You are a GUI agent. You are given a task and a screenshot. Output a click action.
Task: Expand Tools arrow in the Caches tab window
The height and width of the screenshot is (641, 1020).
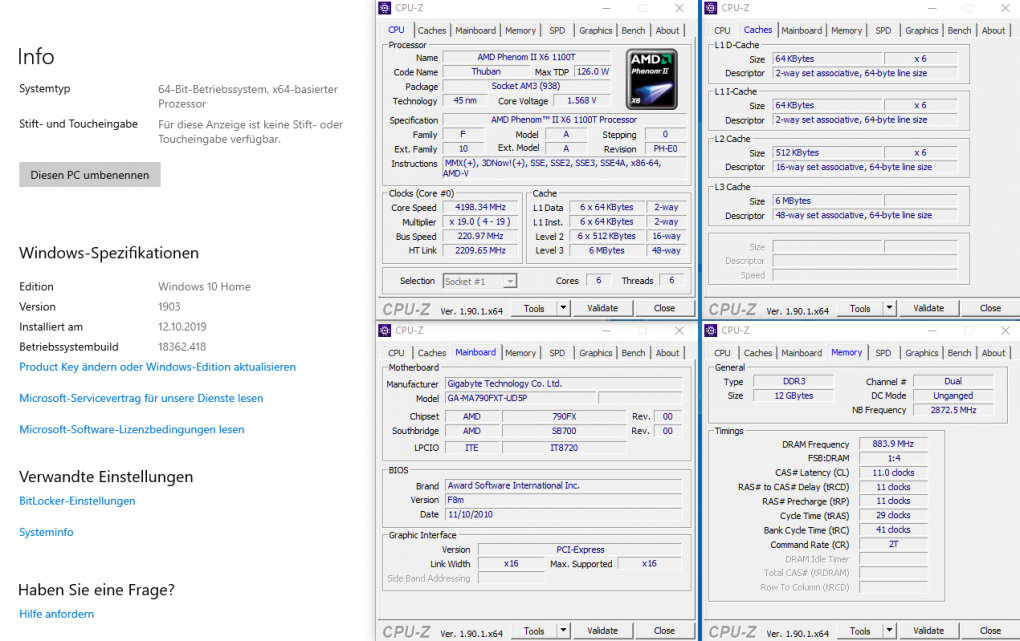point(889,308)
